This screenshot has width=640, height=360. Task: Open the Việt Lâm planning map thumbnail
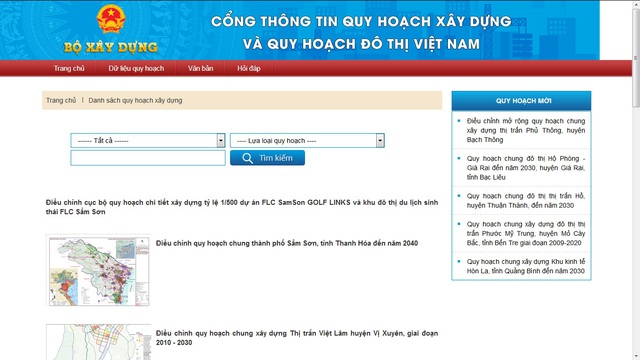click(x=98, y=342)
